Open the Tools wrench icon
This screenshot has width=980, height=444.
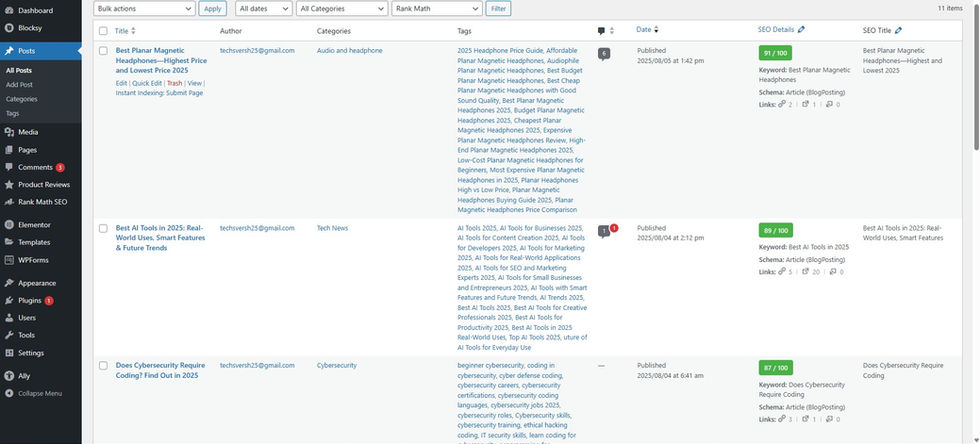pos(9,336)
